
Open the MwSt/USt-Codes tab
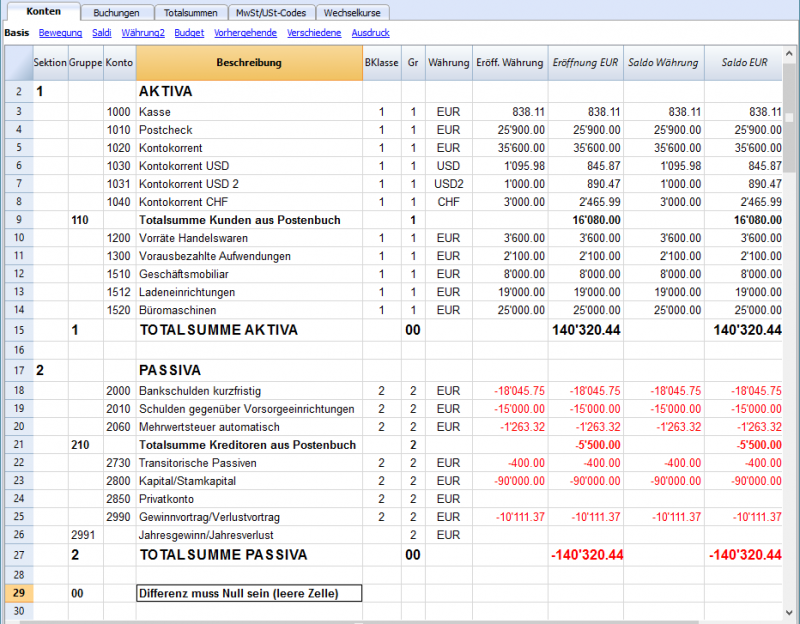[x=271, y=13]
